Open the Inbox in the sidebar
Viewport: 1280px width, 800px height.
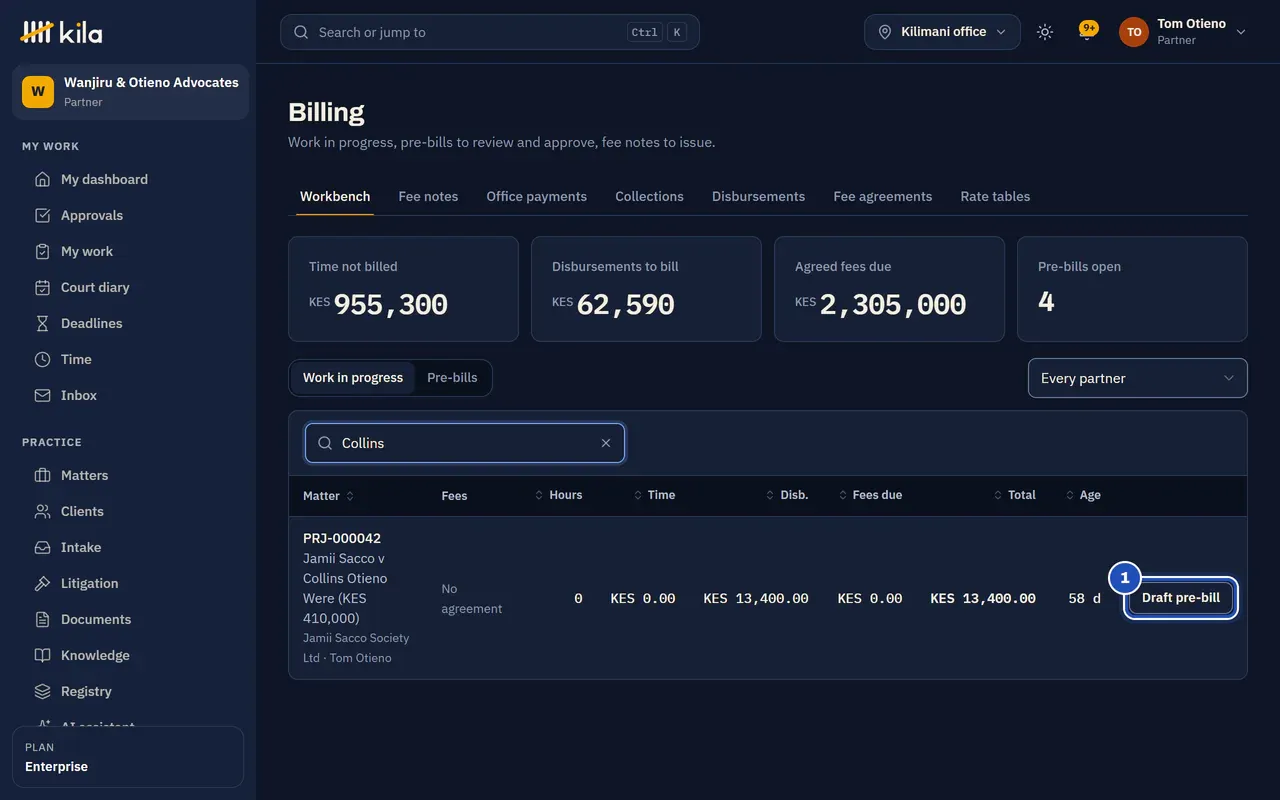[x=128, y=395]
